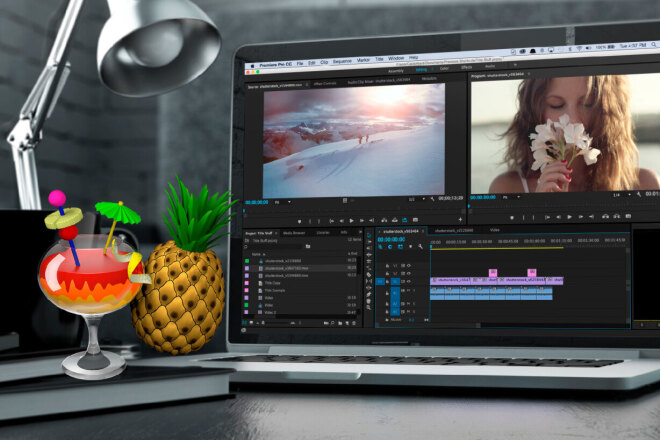Sort Project list by Name column

tap(258, 254)
